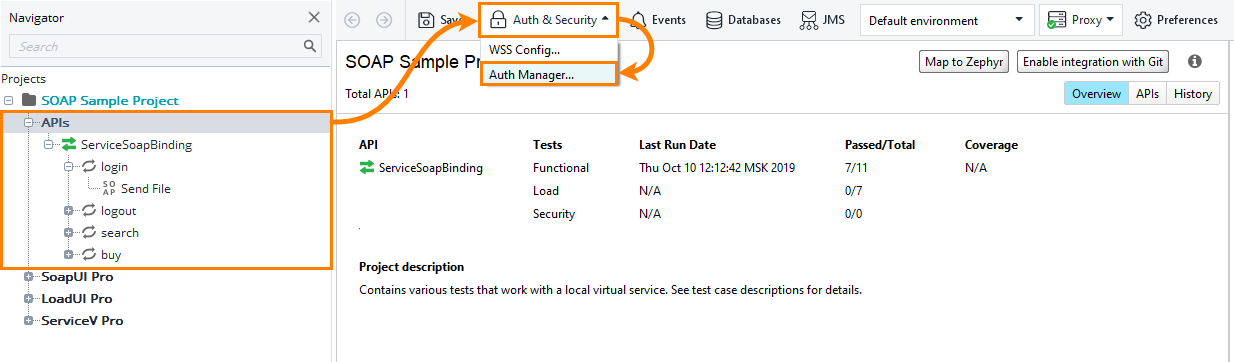This screenshot has height=362, width=1234.
Task: Open the JMS toolbar item
Action: coord(823,20)
